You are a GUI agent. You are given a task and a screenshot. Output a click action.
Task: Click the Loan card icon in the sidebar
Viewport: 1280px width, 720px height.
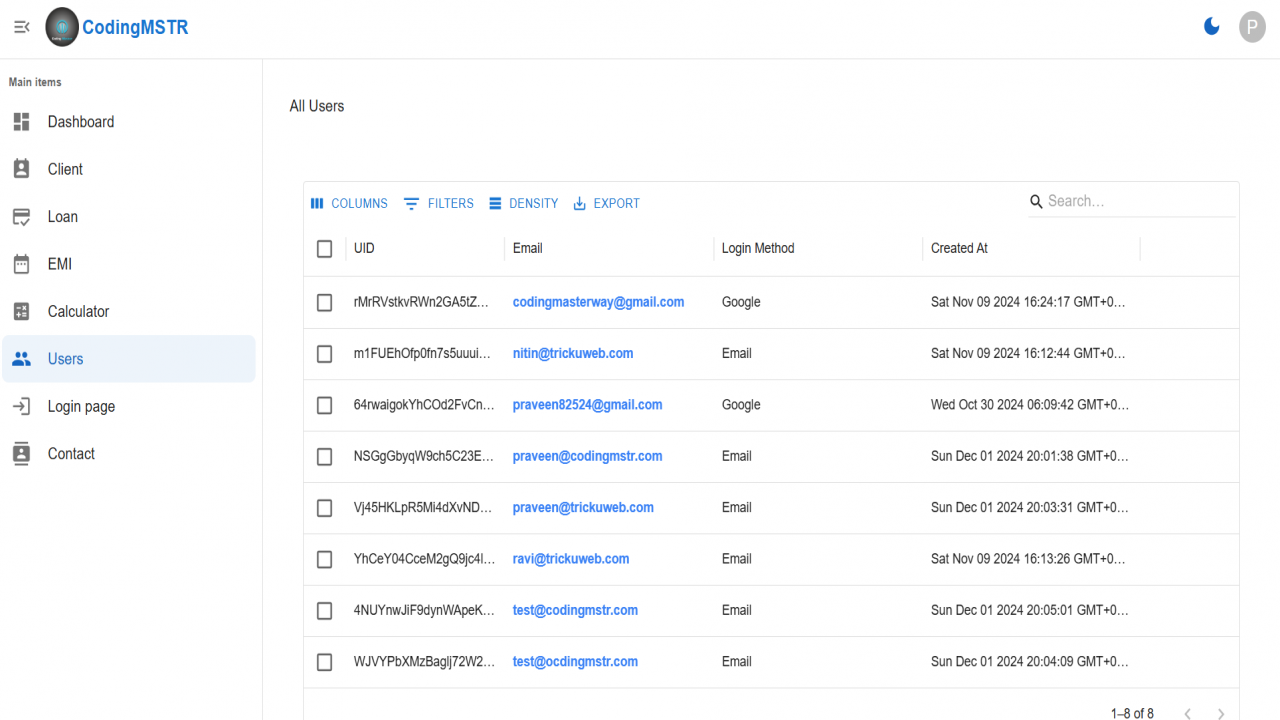coord(22,217)
